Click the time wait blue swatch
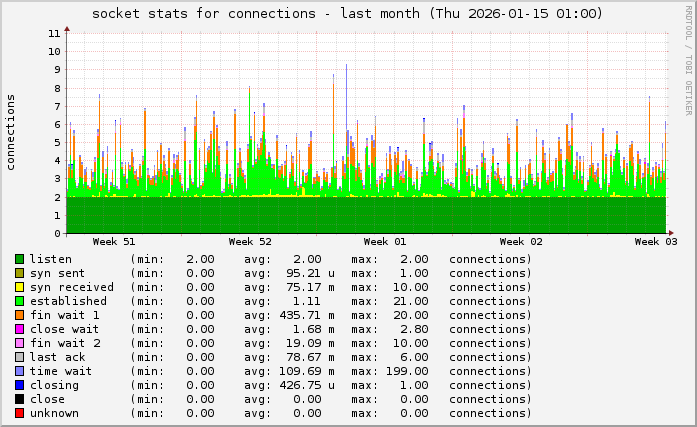The image size is (697, 427). [x=19, y=371]
